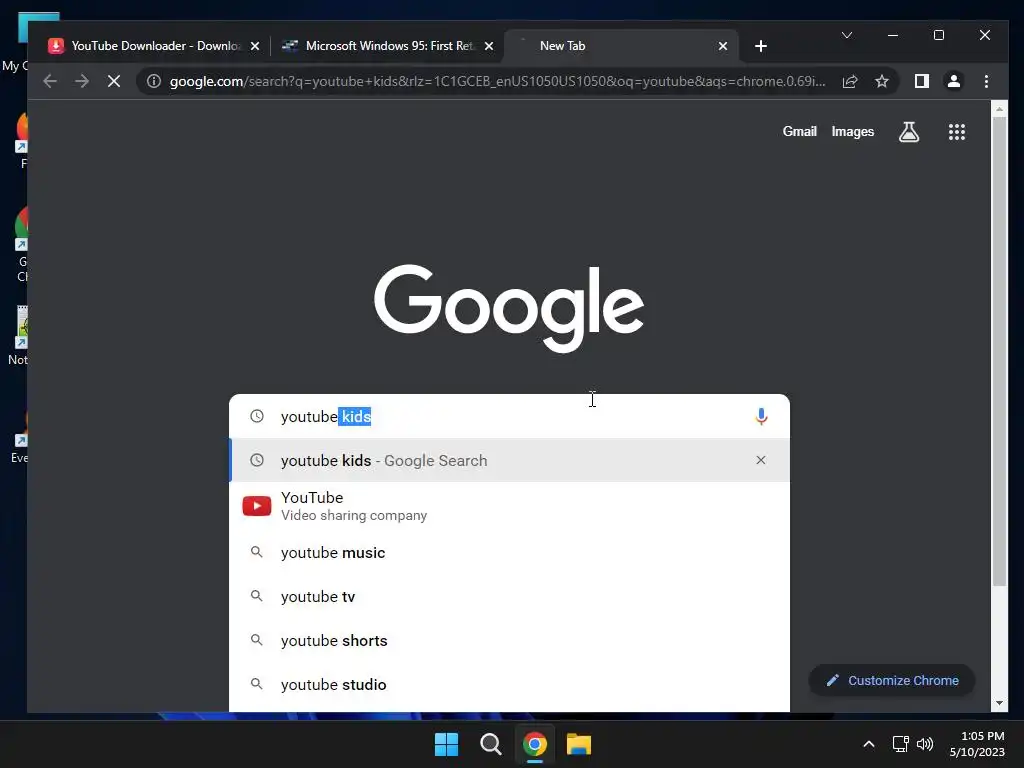Select youtube kids Google Search suggestion
This screenshot has height=768, width=1024.
pos(509,460)
